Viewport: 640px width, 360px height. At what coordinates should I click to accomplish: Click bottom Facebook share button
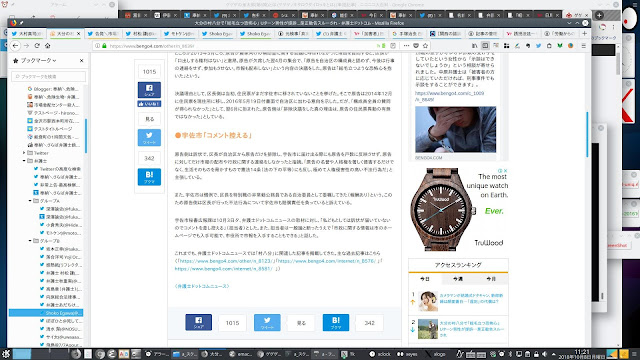198,322
